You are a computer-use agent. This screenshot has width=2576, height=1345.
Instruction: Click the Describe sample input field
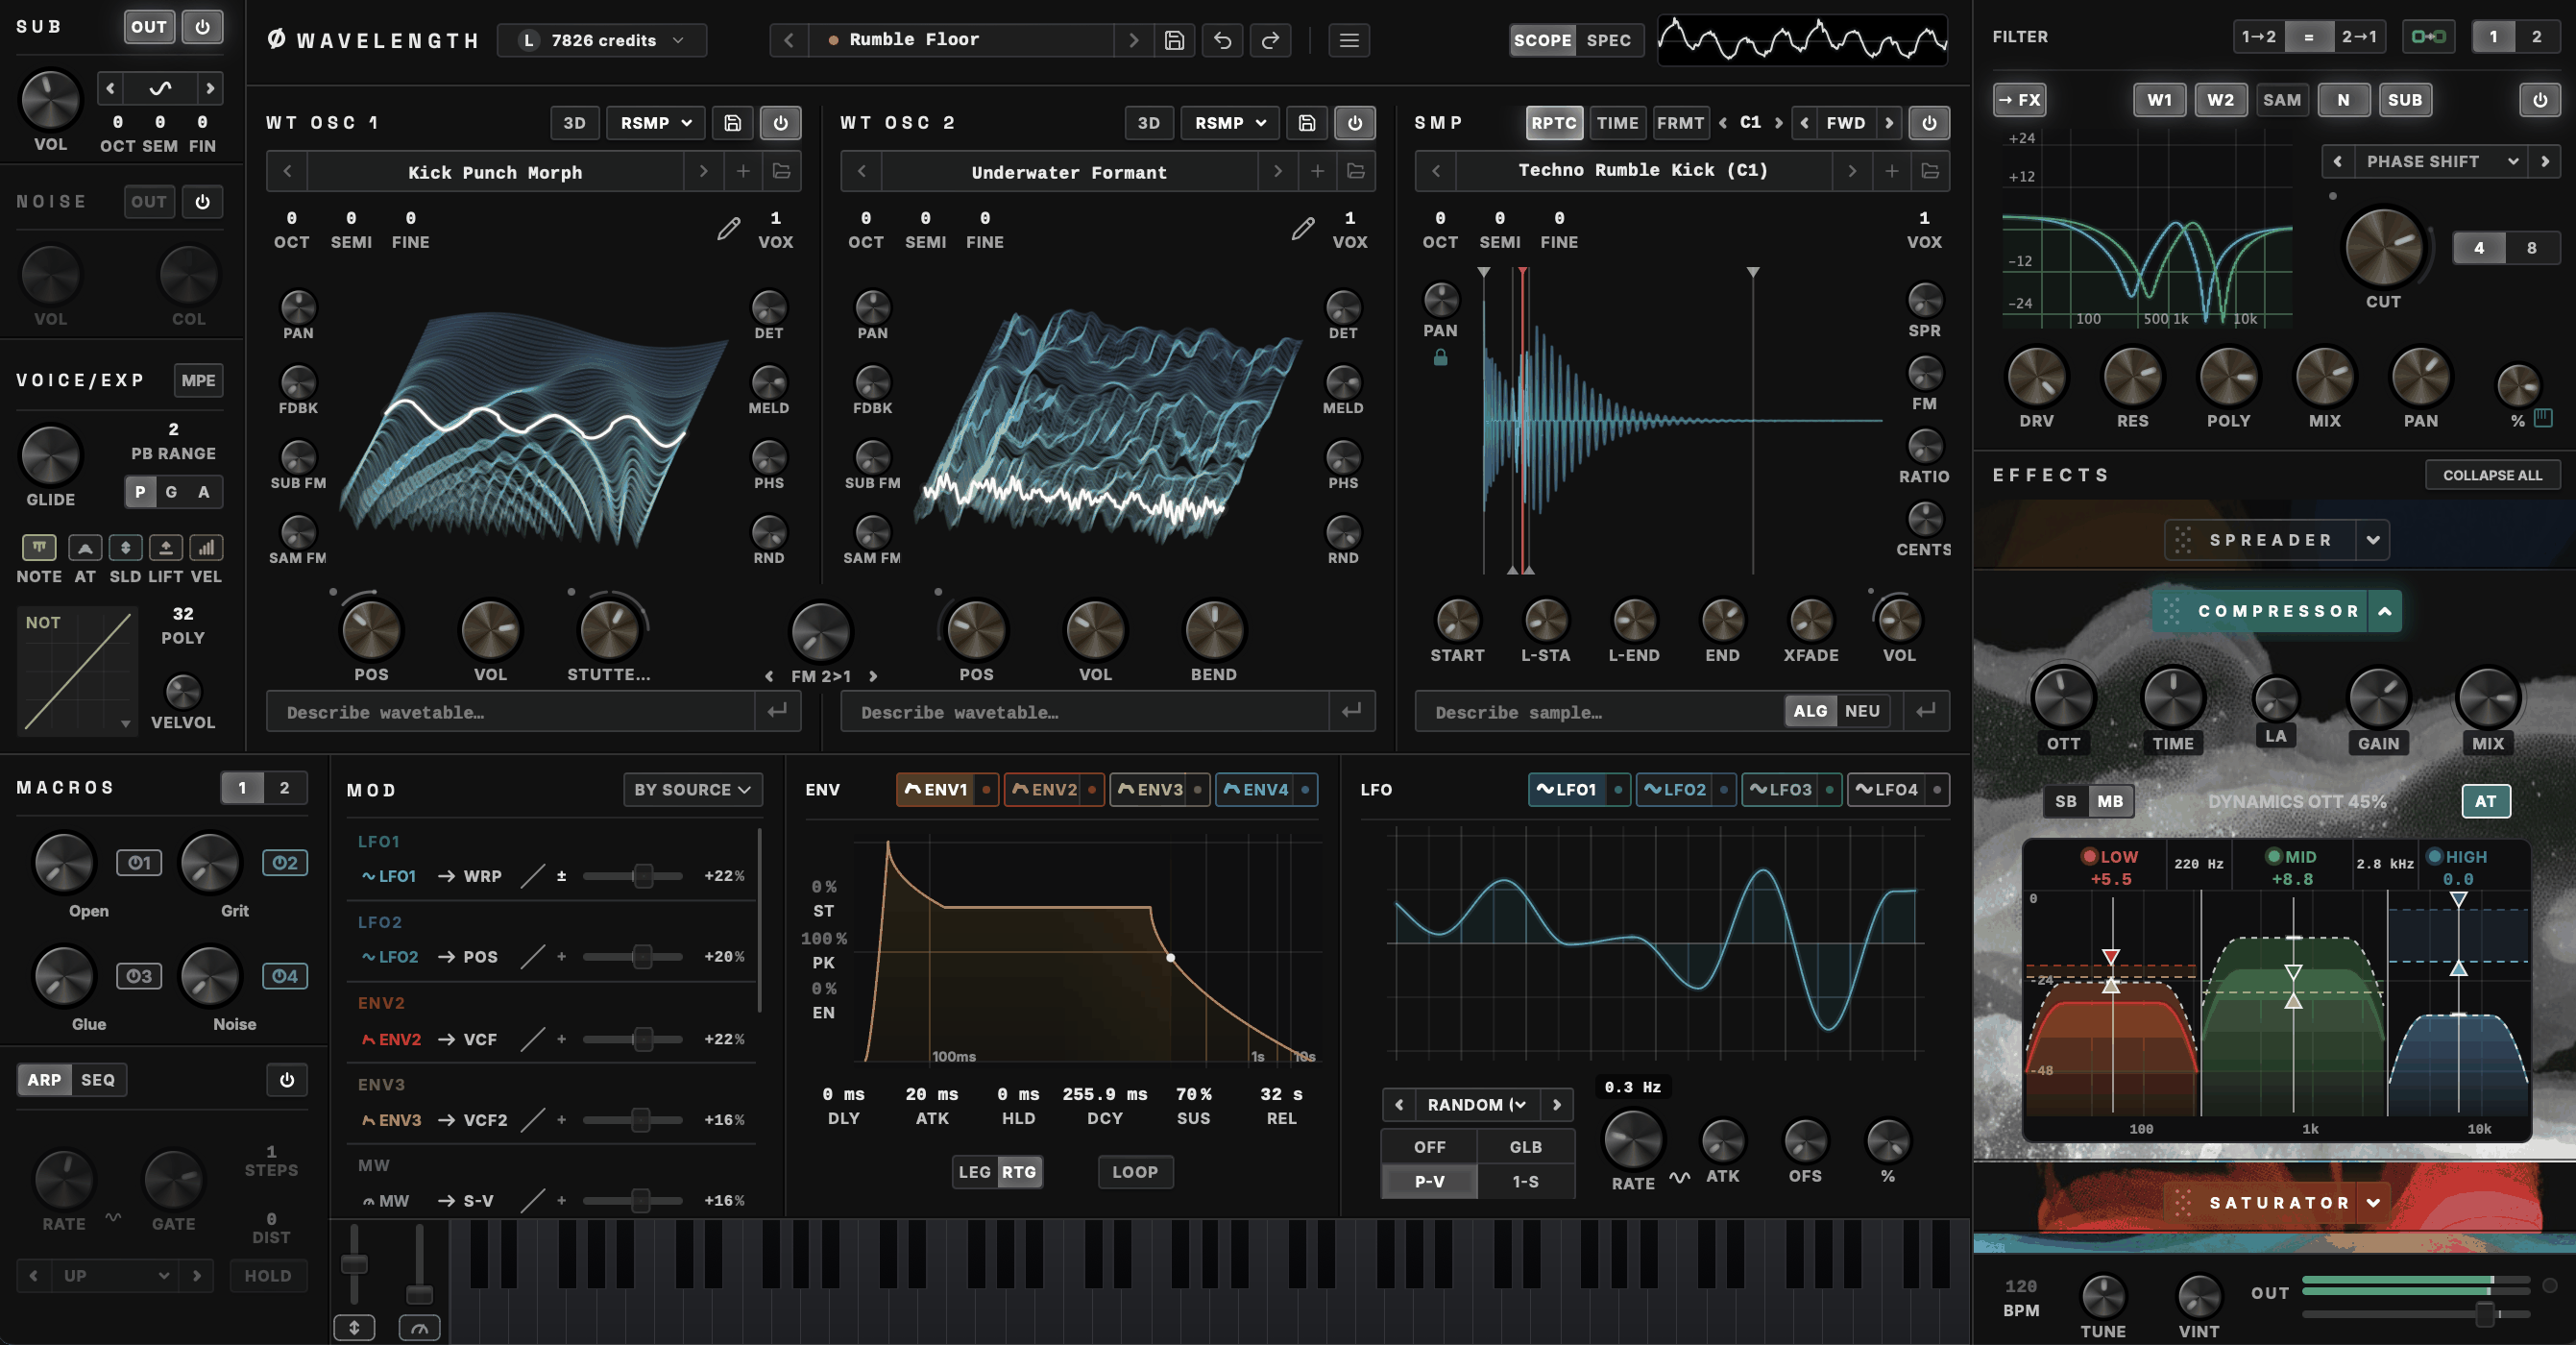1600,712
